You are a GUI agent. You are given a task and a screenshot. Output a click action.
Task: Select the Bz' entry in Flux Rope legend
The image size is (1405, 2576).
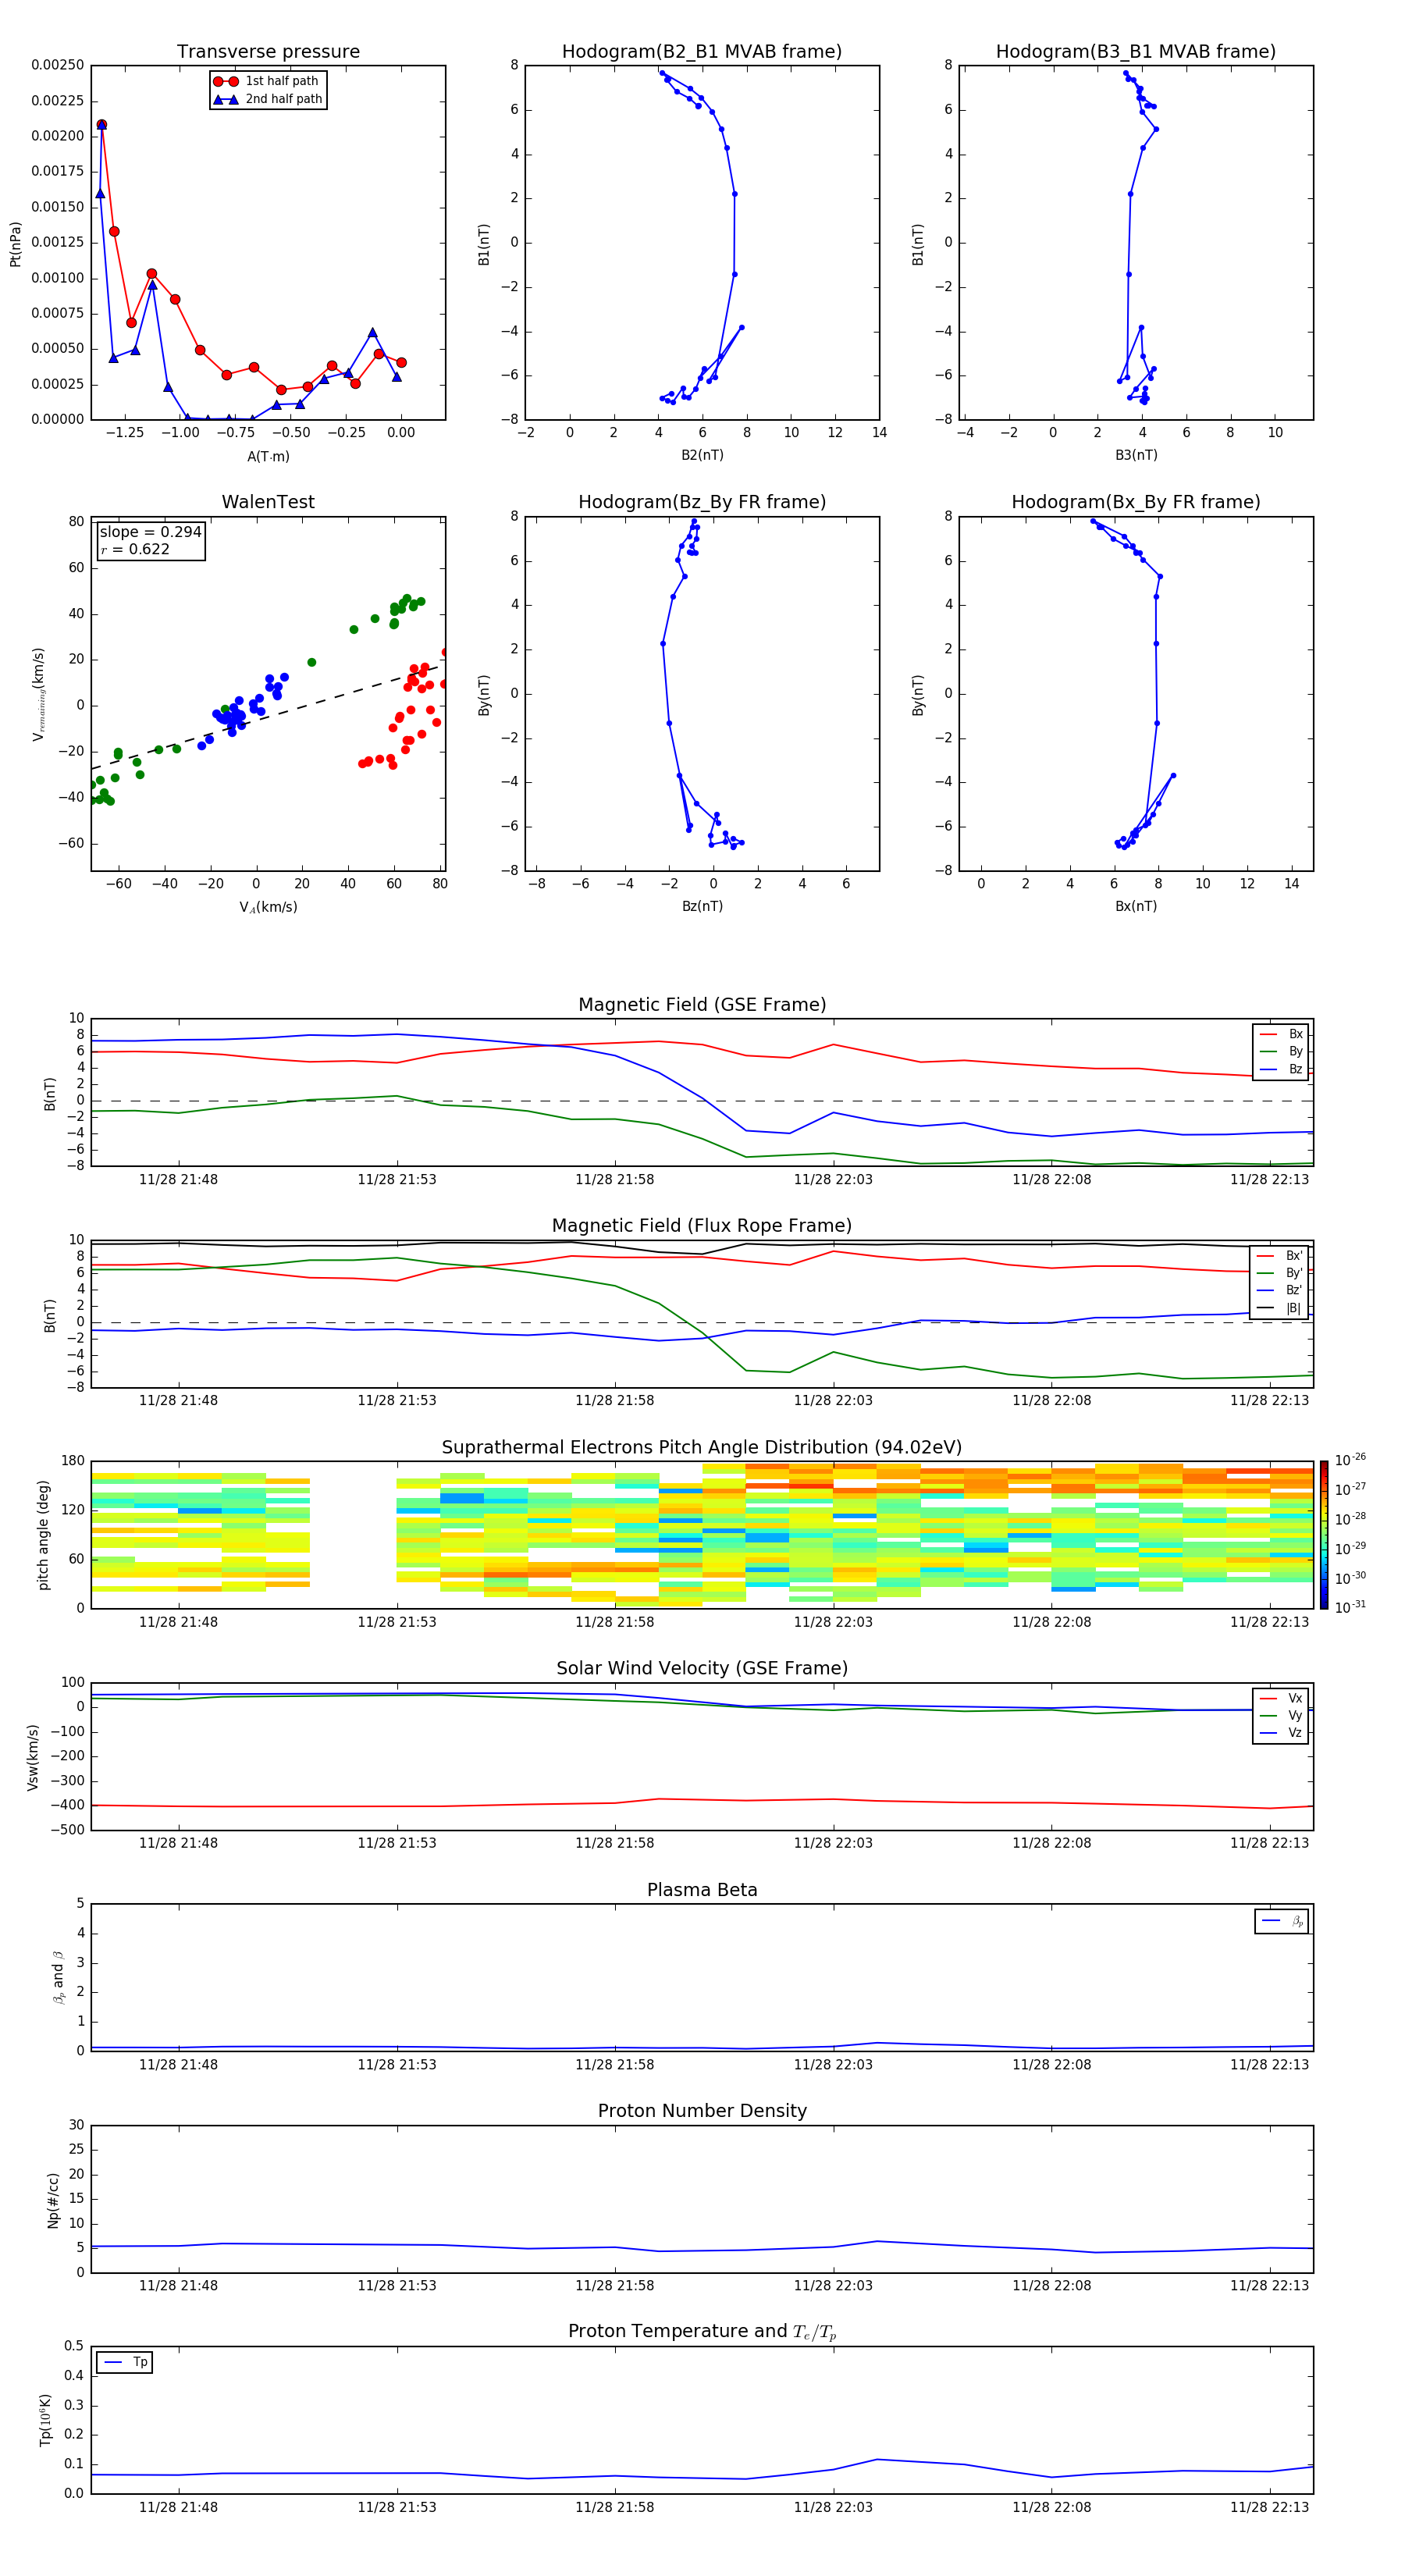[1279, 1290]
